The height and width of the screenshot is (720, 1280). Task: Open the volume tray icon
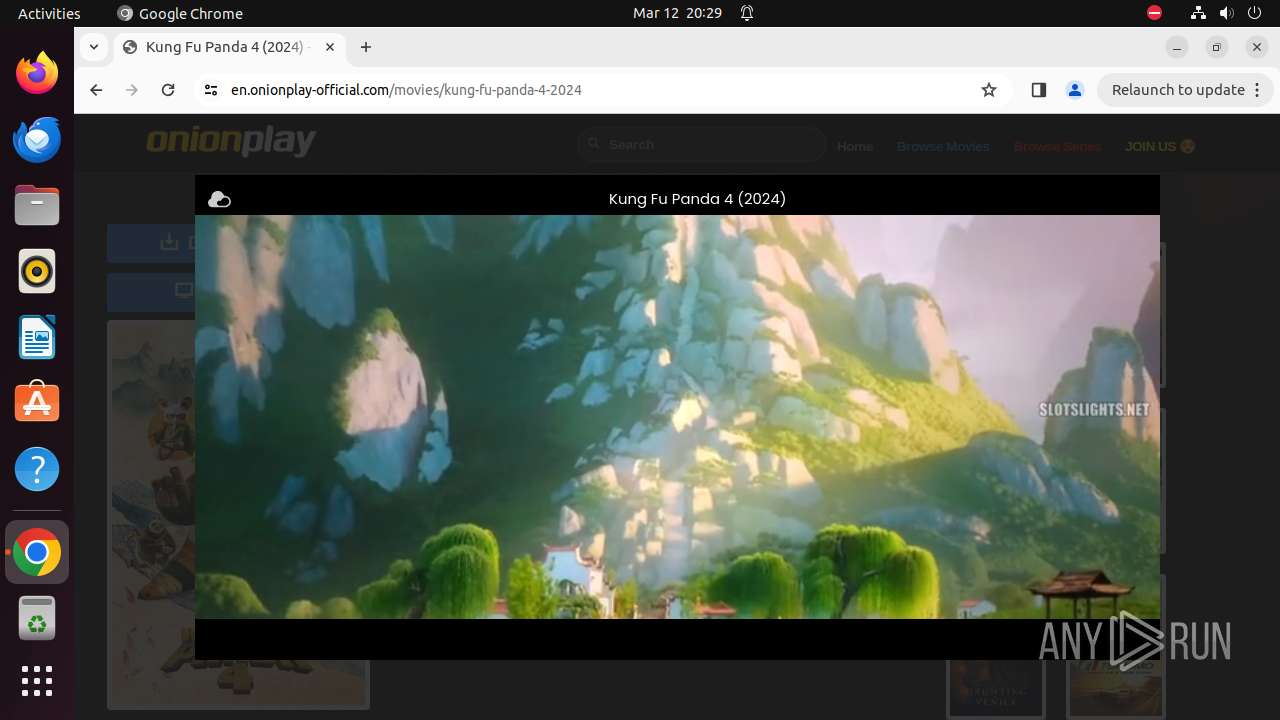point(1226,13)
